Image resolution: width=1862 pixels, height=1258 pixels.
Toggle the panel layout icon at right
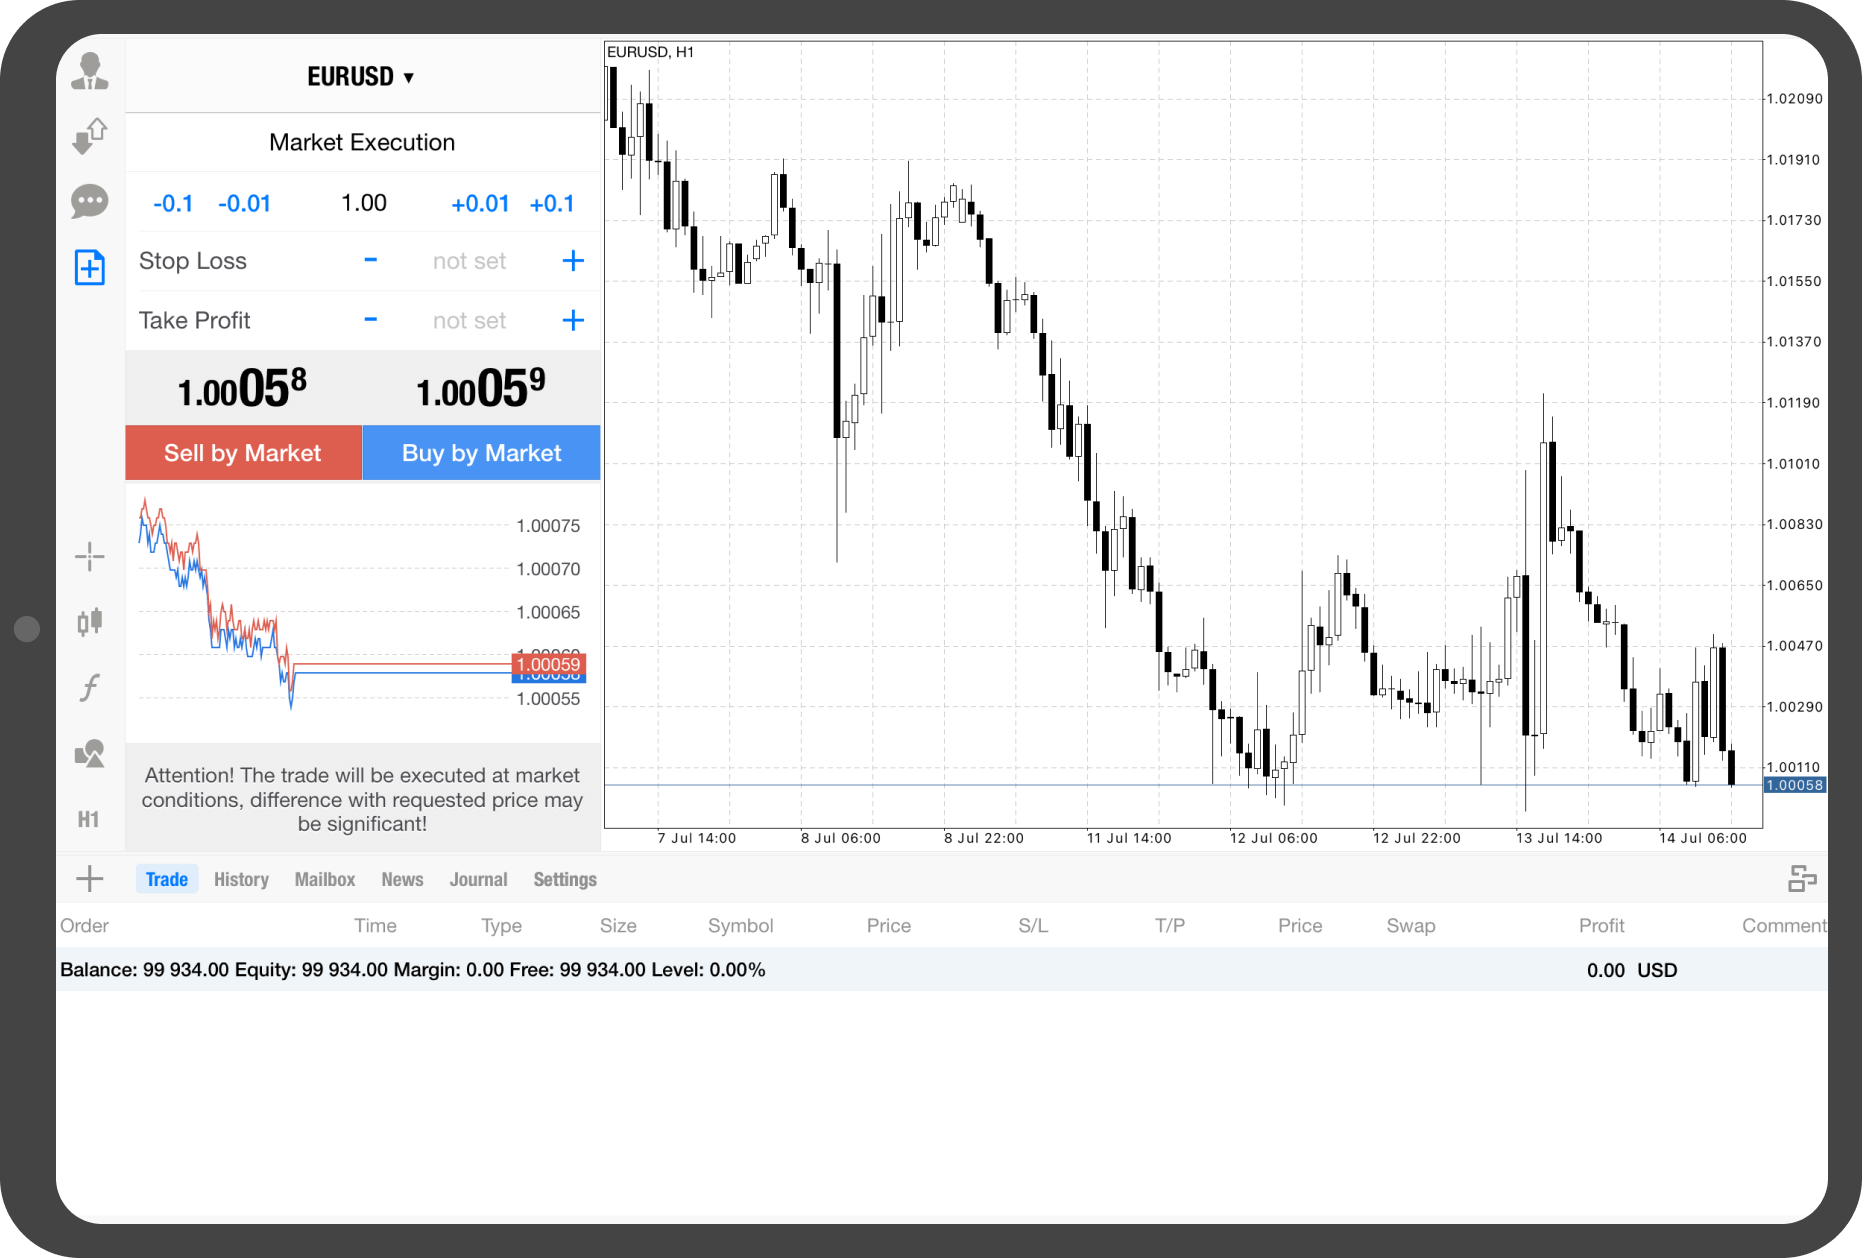(x=1801, y=879)
